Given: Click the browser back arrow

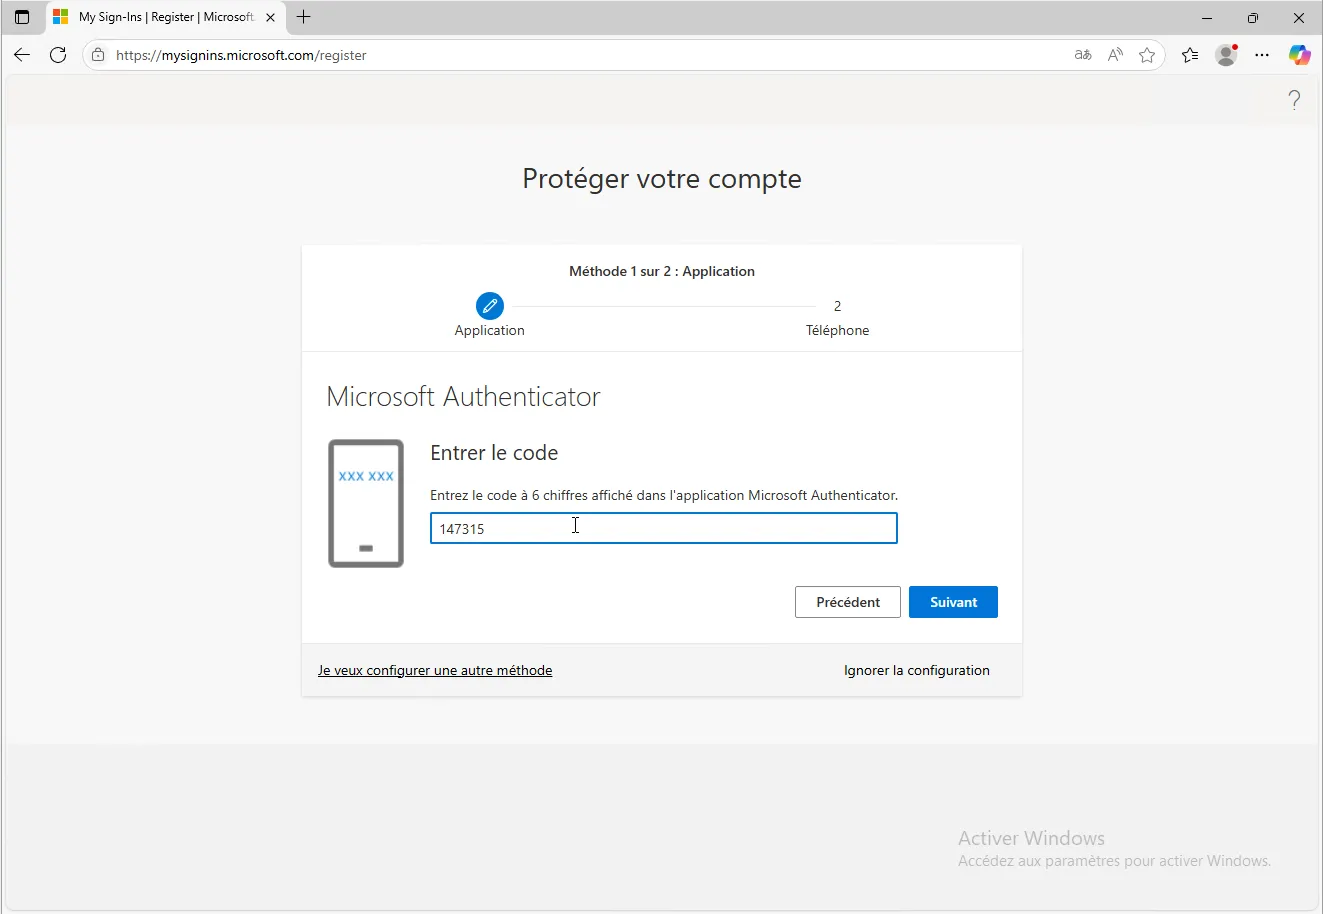Looking at the screenshot, I should [x=22, y=55].
